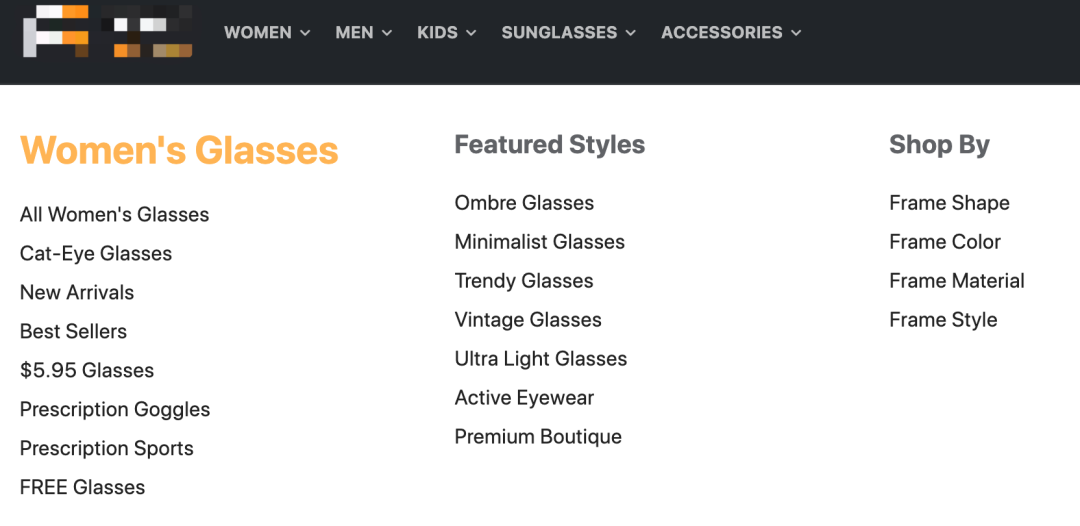Select Cat-Eye Glasses link
This screenshot has height=526, width=1080.
tap(96, 254)
